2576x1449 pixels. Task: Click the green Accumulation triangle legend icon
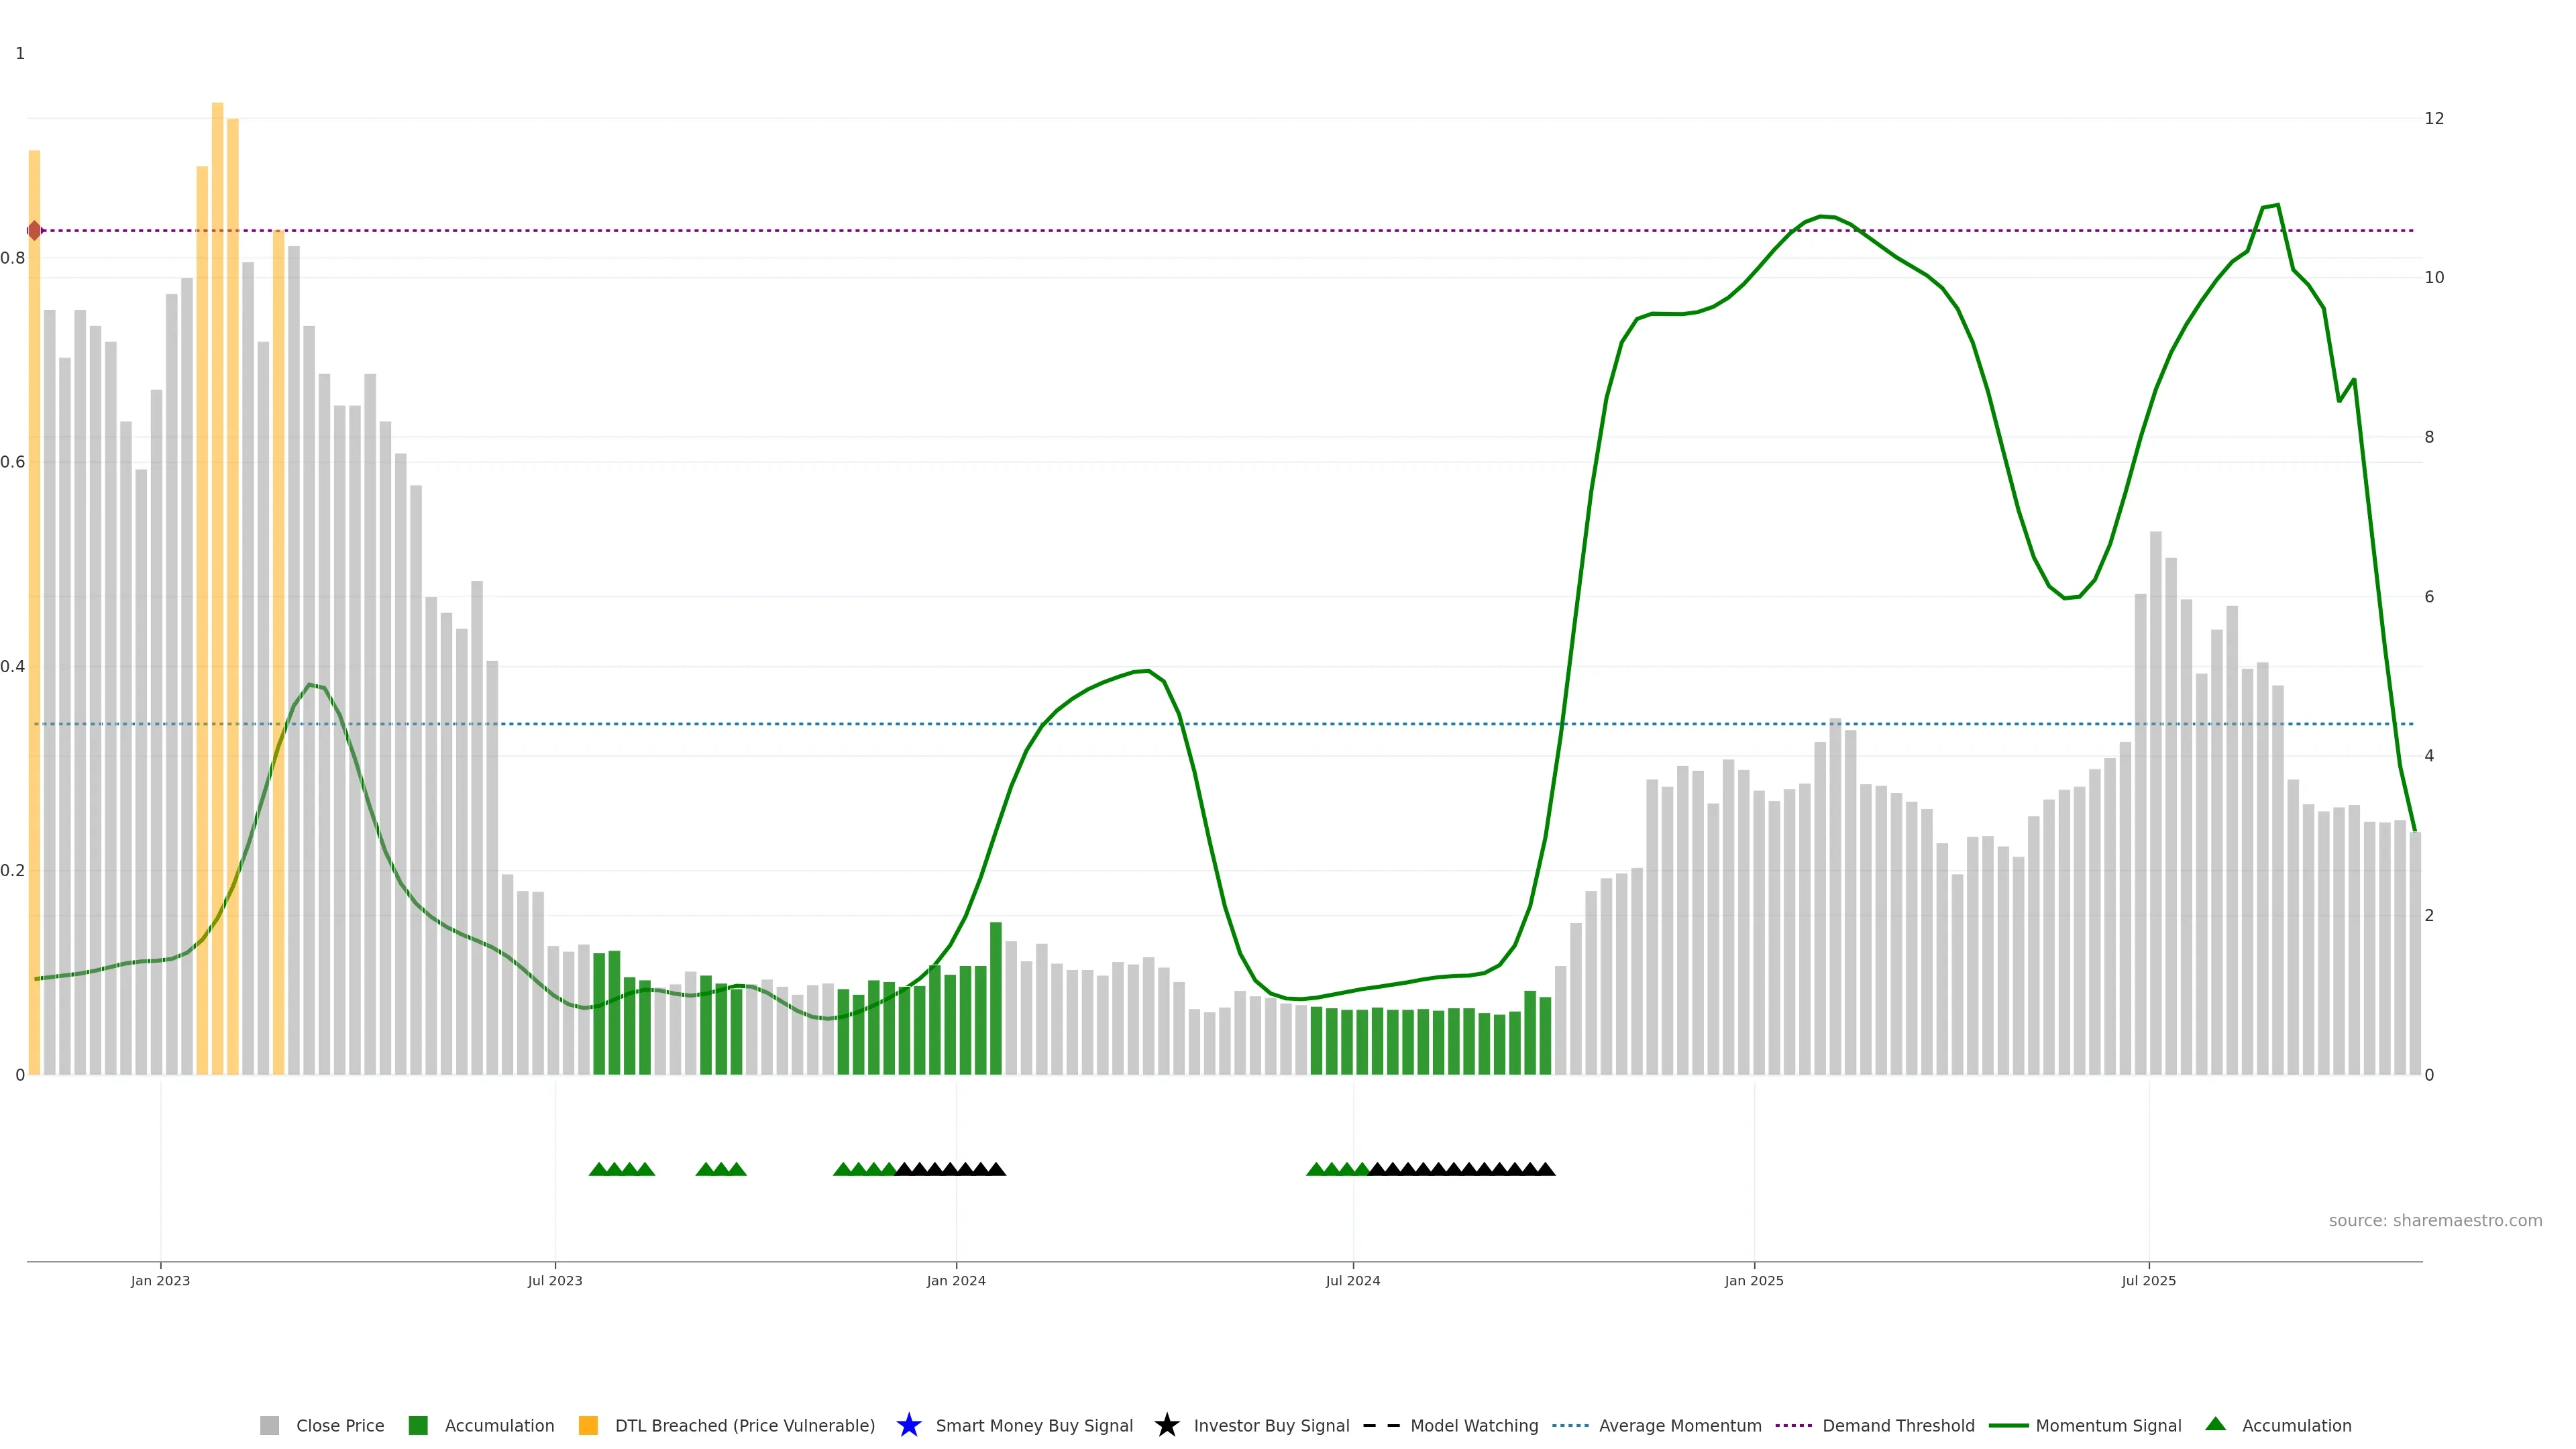coord(2215,1424)
